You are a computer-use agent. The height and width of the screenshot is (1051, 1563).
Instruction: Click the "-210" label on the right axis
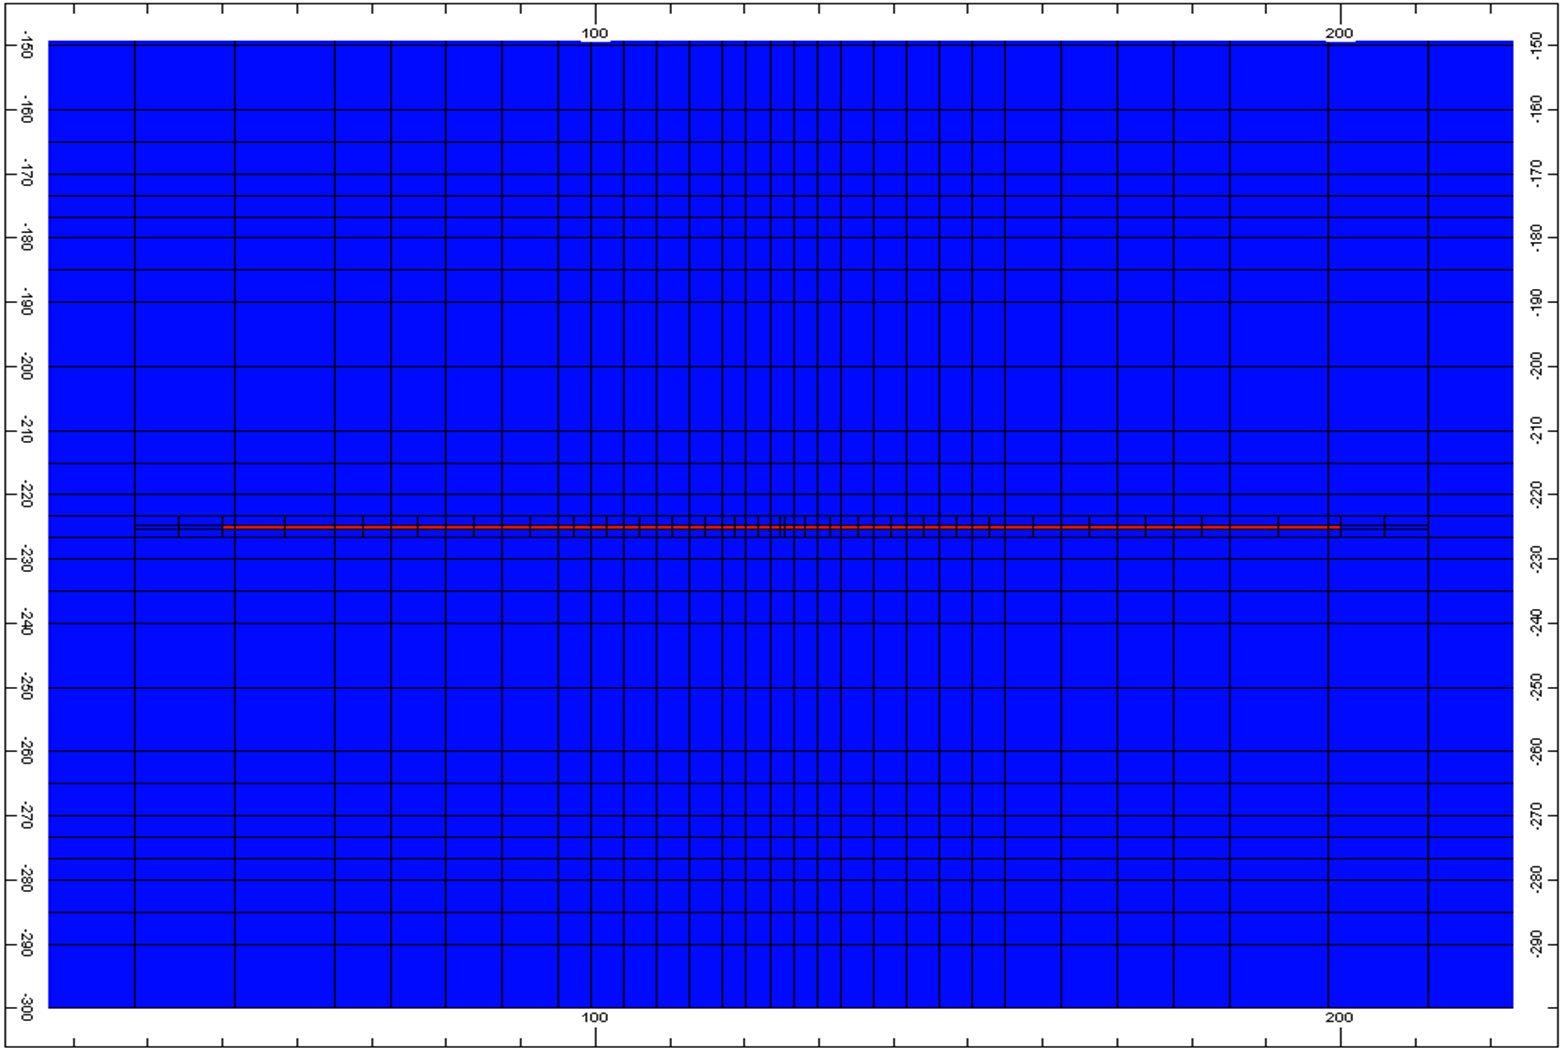click(x=1536, y=430)
